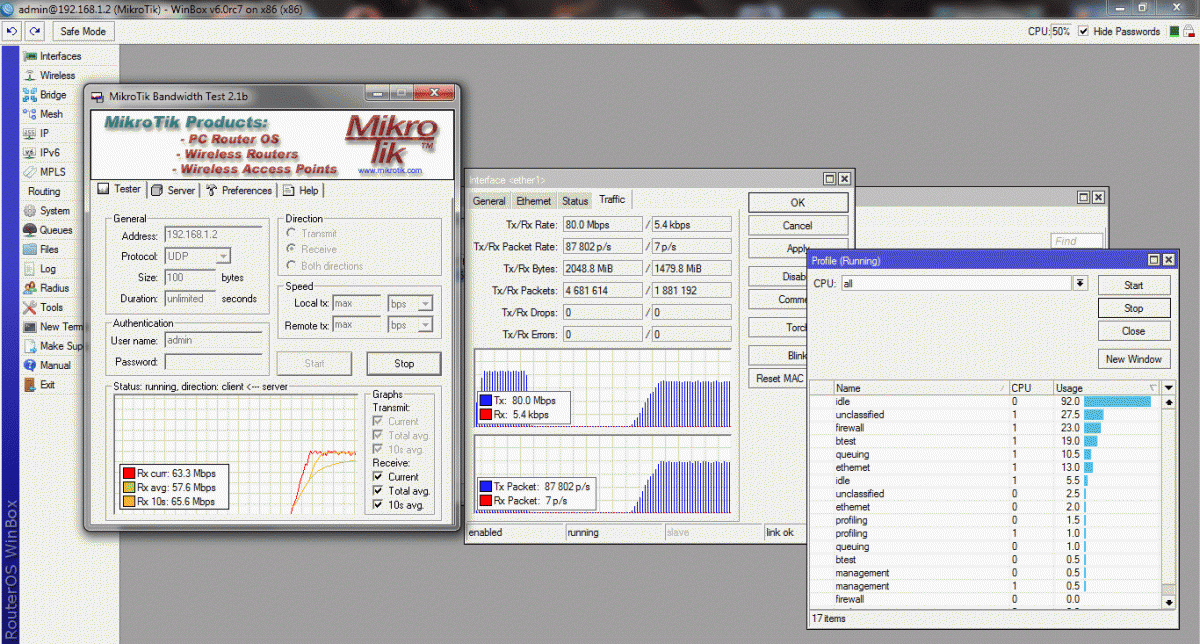Click the Files folder icon
Viewport: 1200px width, 644px height.
(x=30, y=249)
